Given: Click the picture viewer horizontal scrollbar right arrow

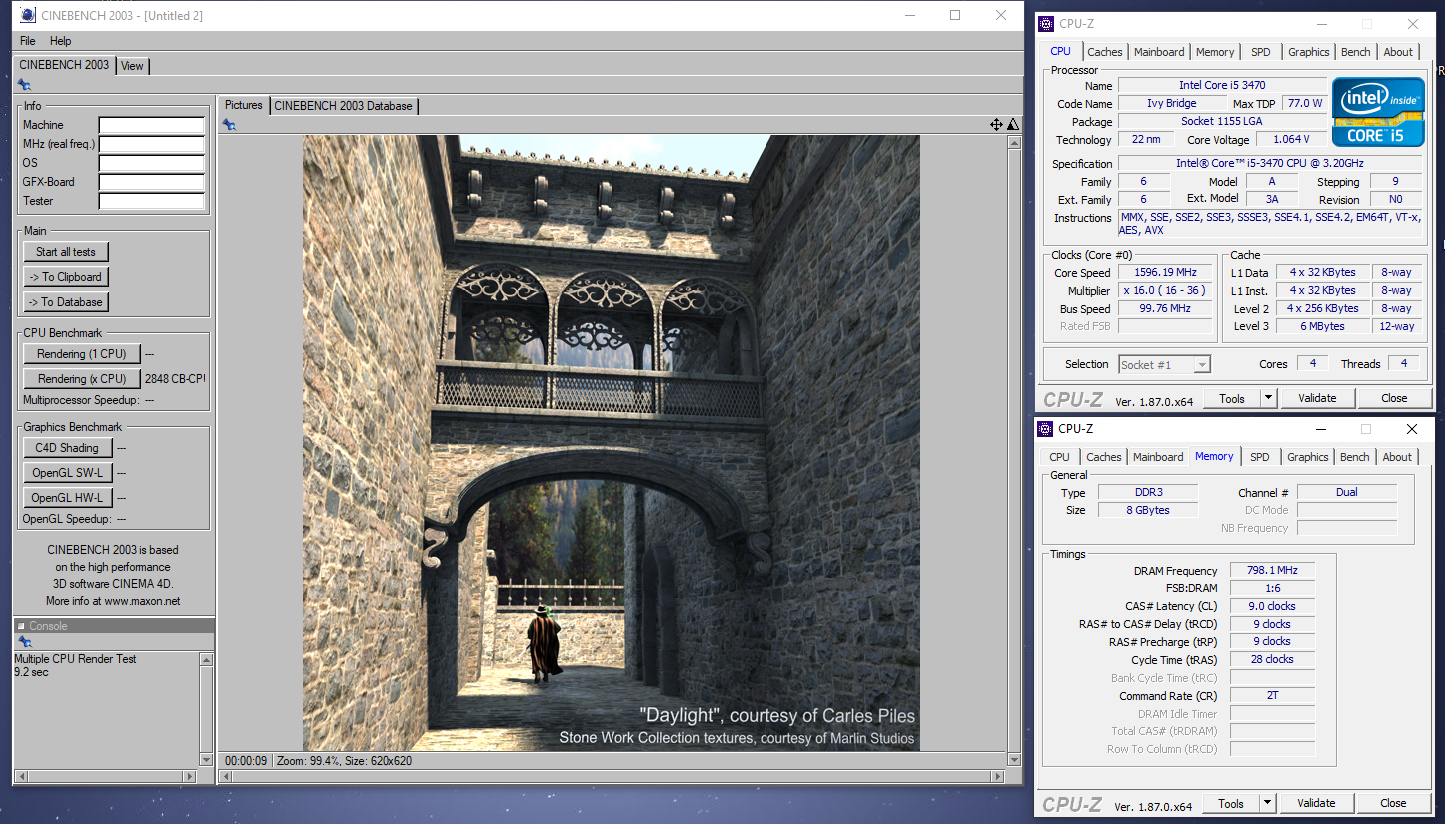Looking at the screenshot, I should click(x=997, y=776).
